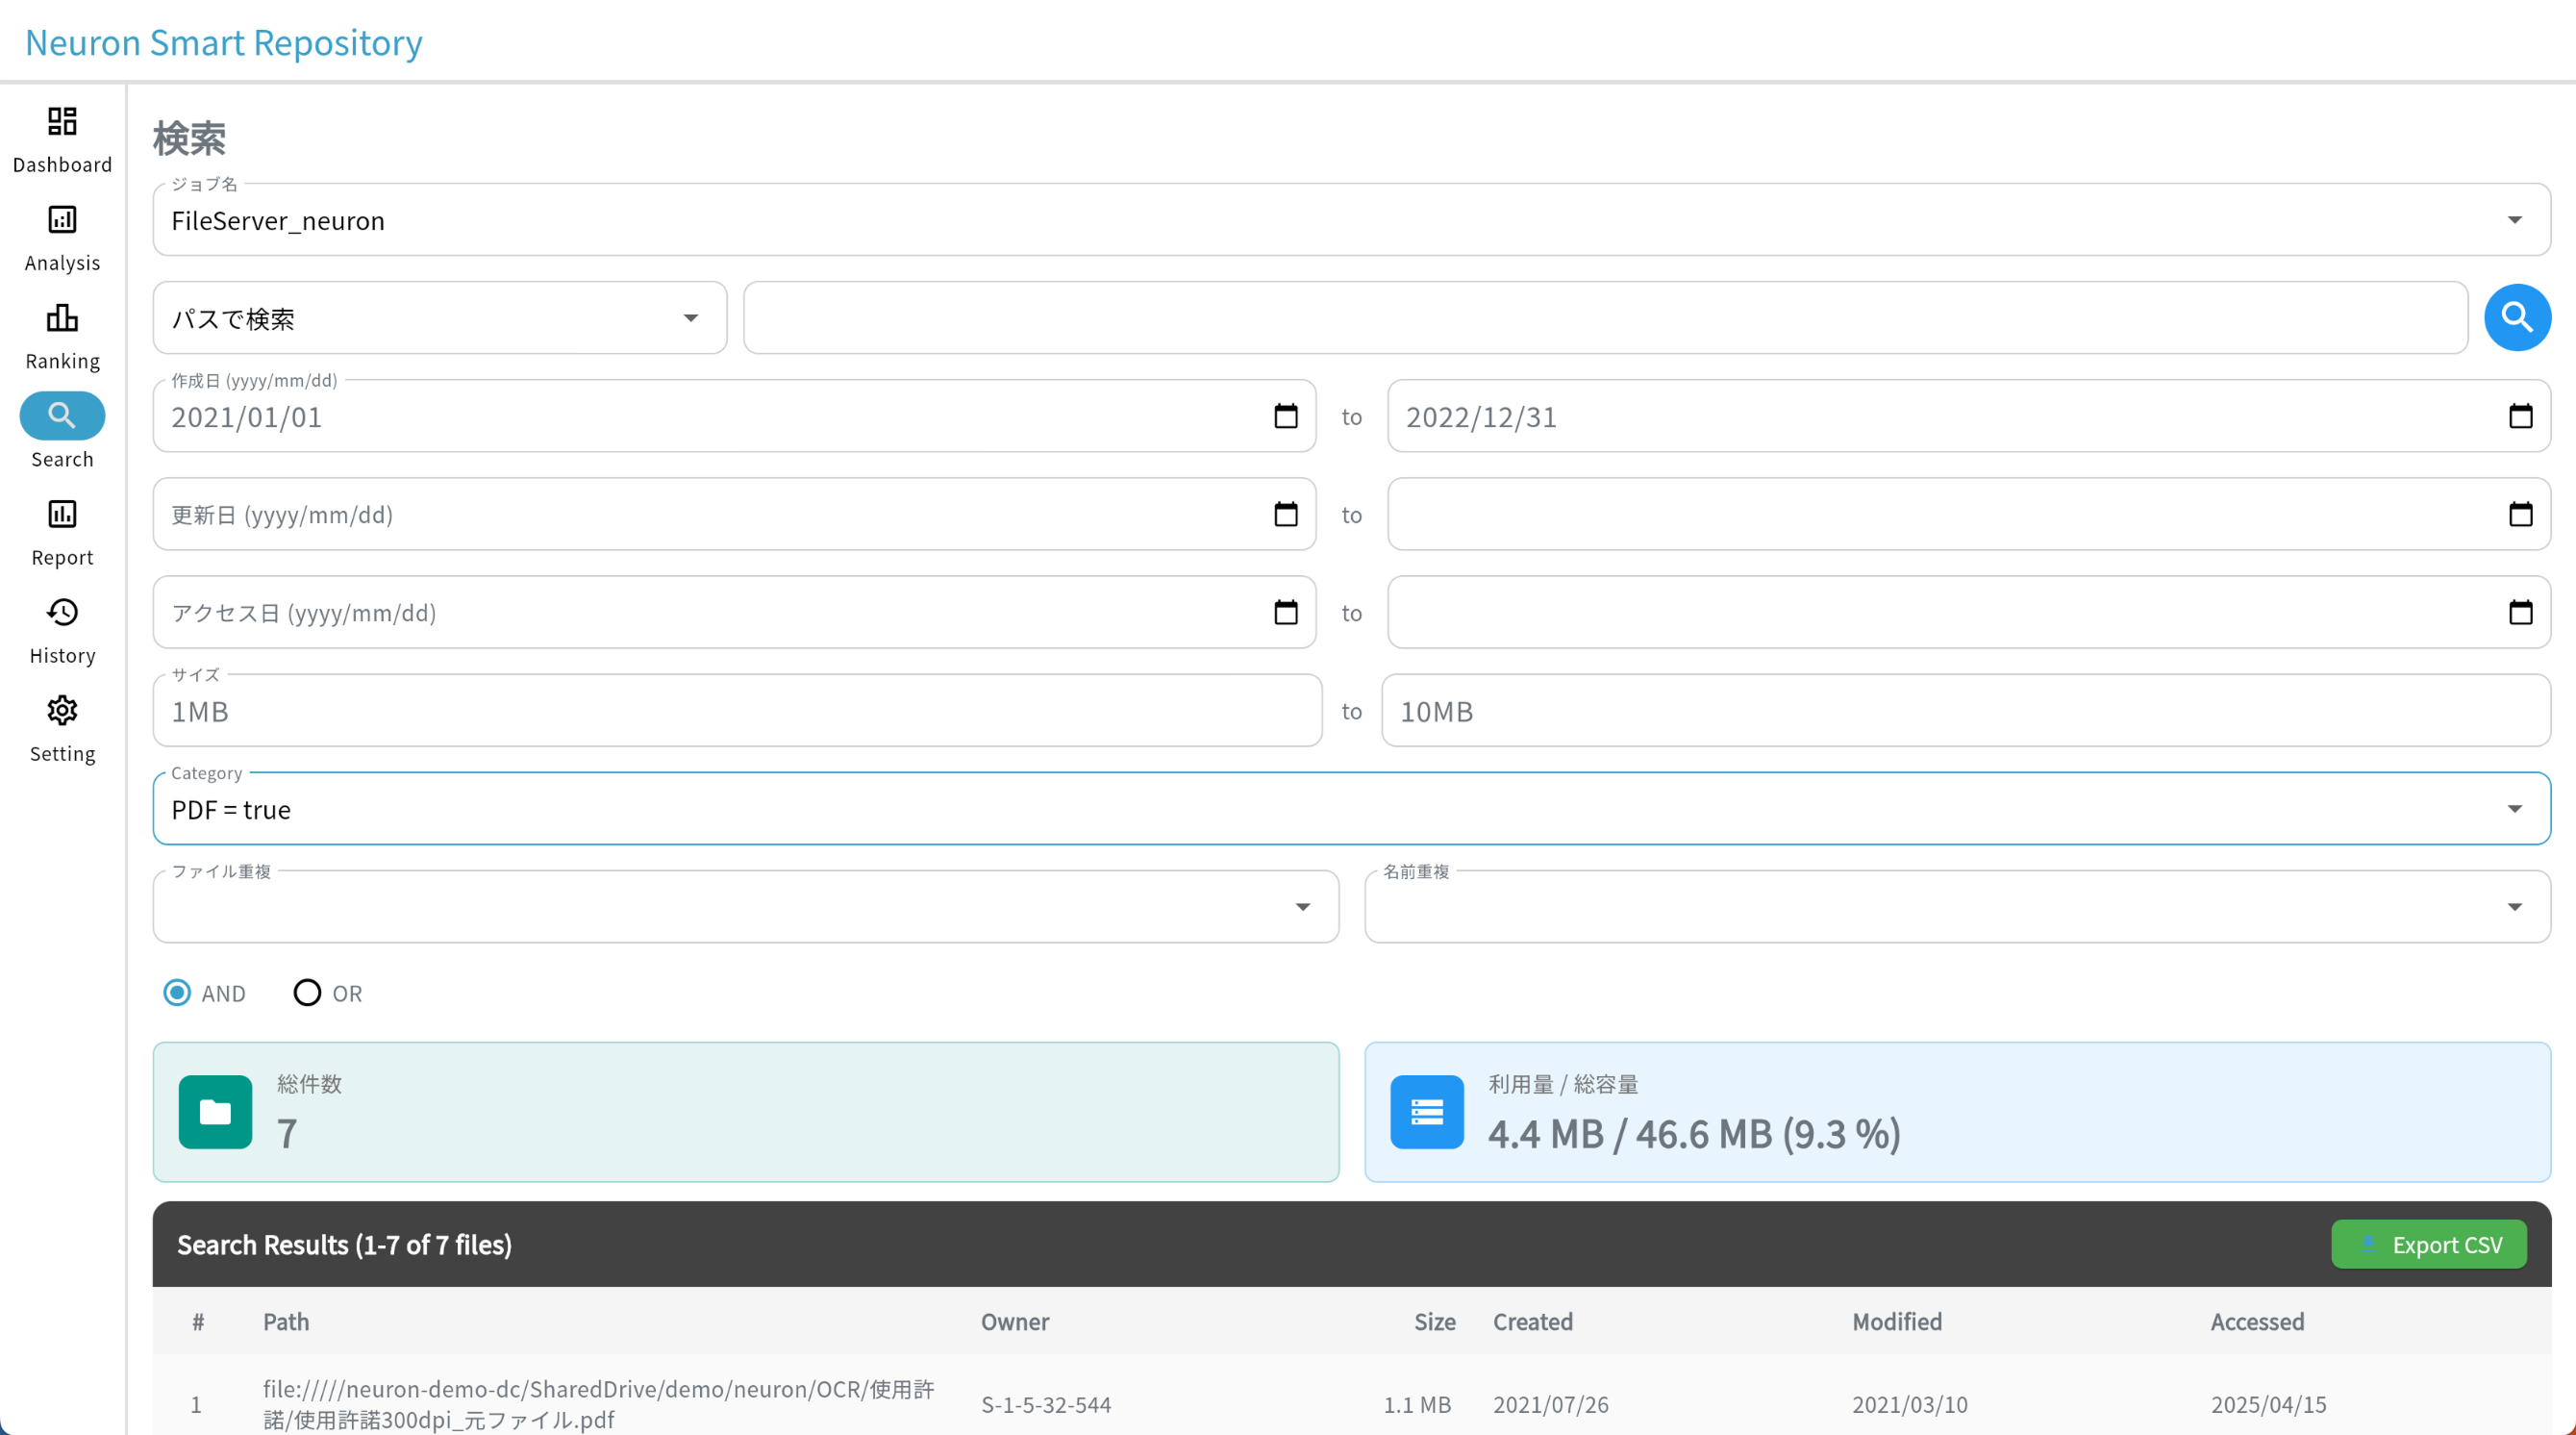Open calendar for 更新日 end date
The image size is (2576, 1435).
[2520, 514]
